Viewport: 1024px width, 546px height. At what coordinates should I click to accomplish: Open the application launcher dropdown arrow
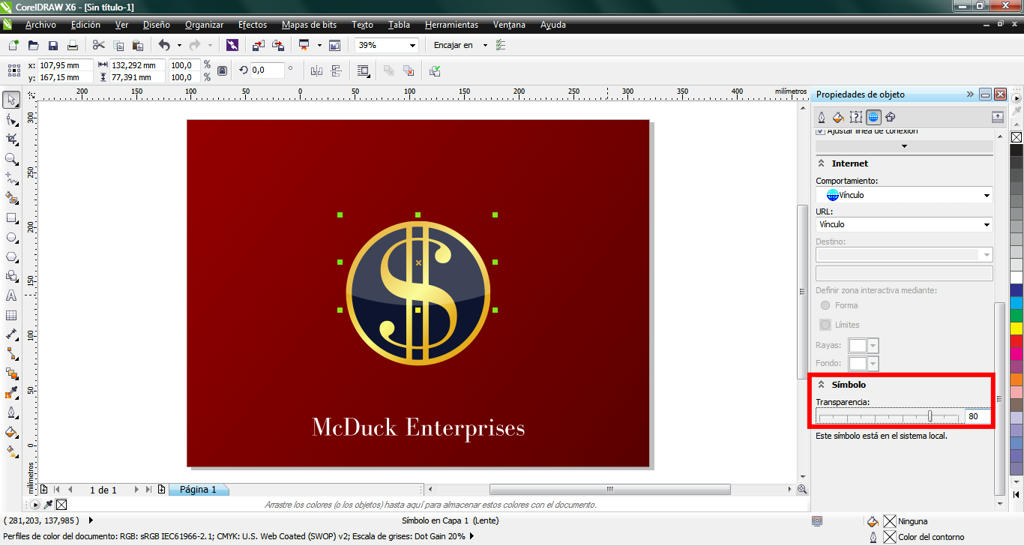[319, 45]
